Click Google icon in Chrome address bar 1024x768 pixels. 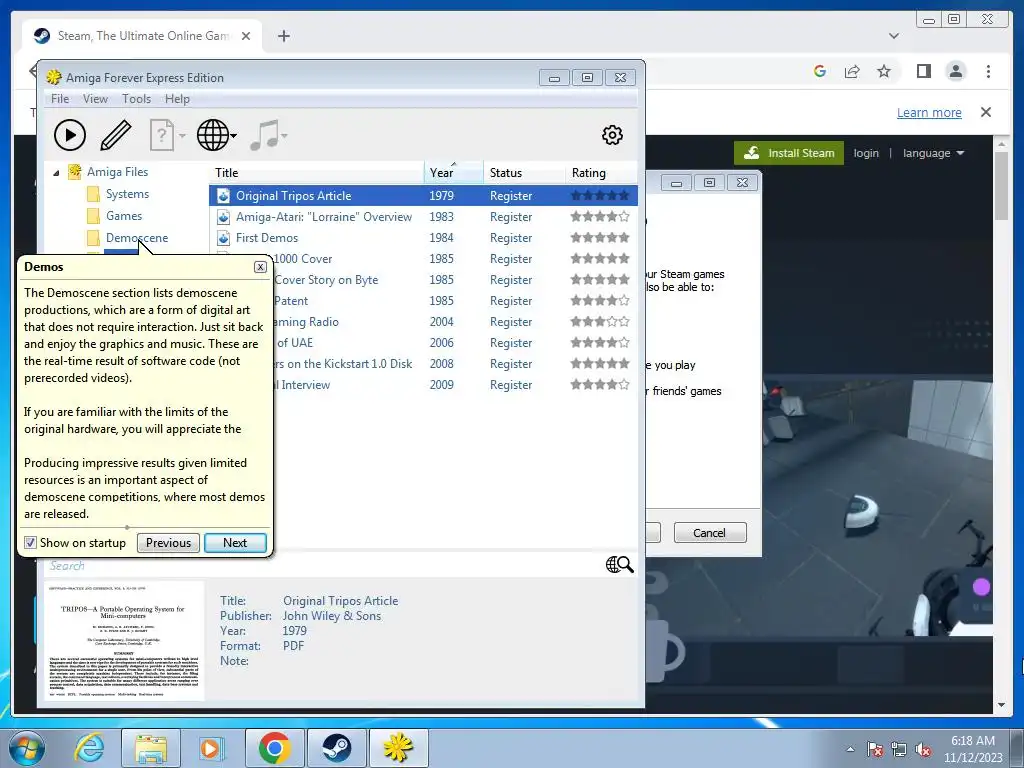[x=820, y=71]
